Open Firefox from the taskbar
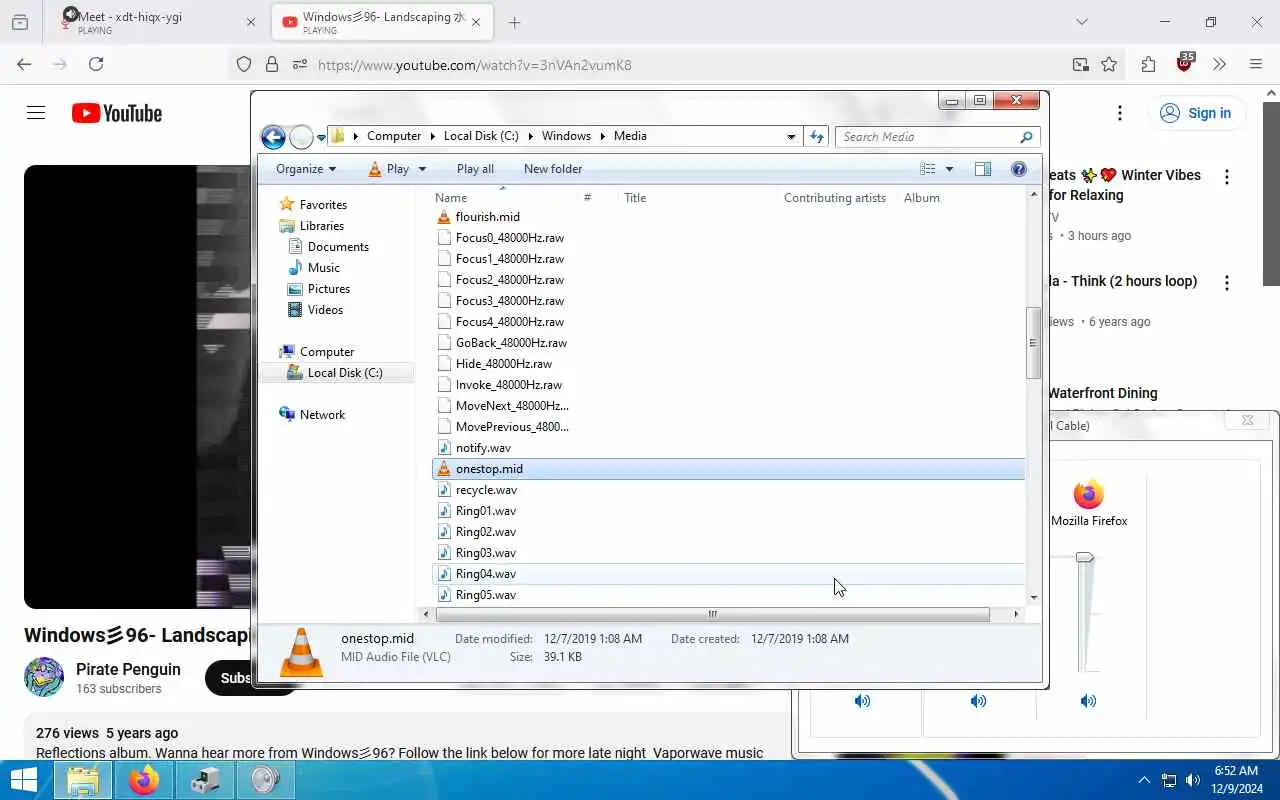Image resolution: width=1280 pixels, height=800 pixels. (144, 780)
